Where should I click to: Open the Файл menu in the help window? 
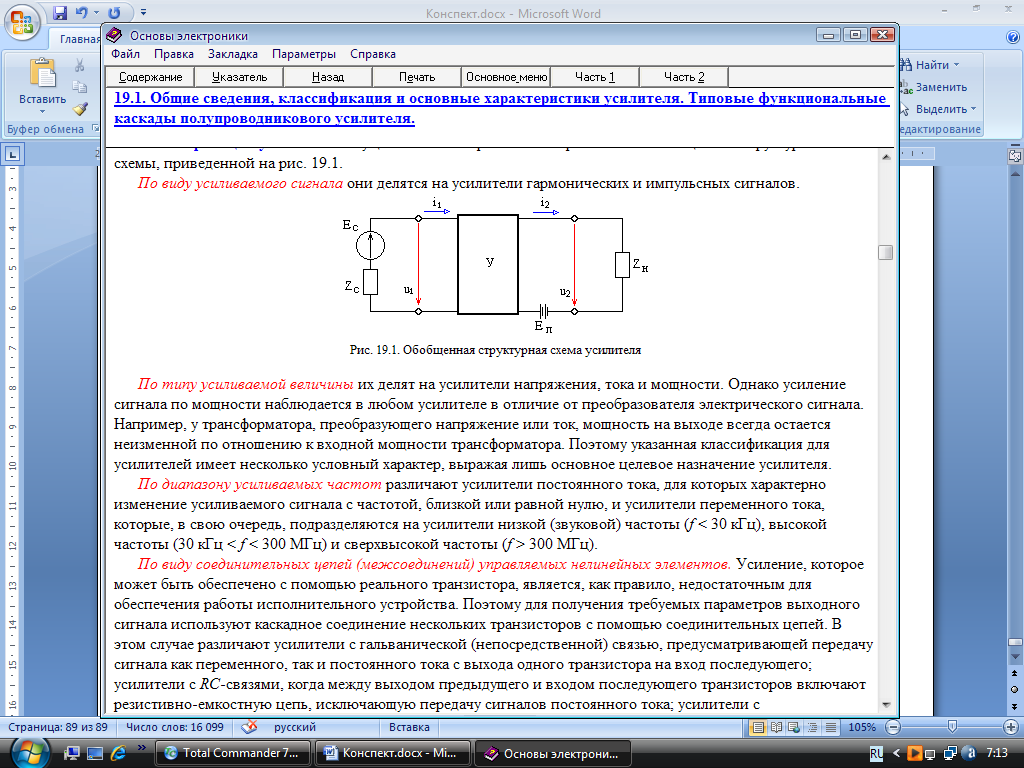[x=125, y=54]
